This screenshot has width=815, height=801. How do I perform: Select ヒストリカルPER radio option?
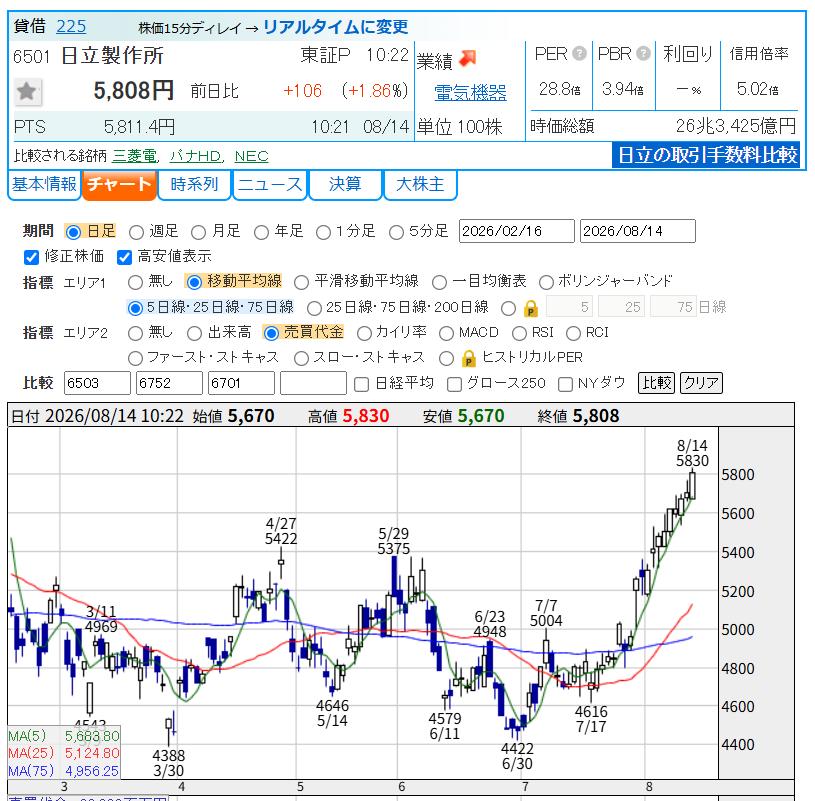(x=446, y=358)
